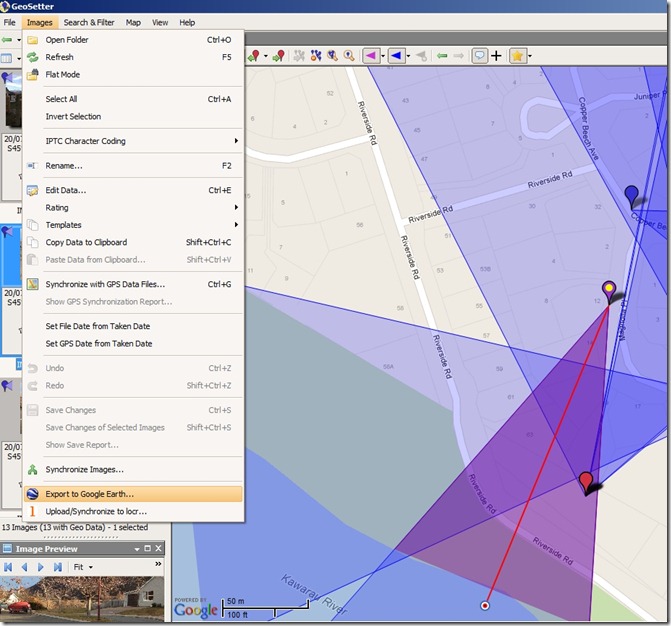Click the magenta left-arrow toolbar icon

tap(369, 56)
